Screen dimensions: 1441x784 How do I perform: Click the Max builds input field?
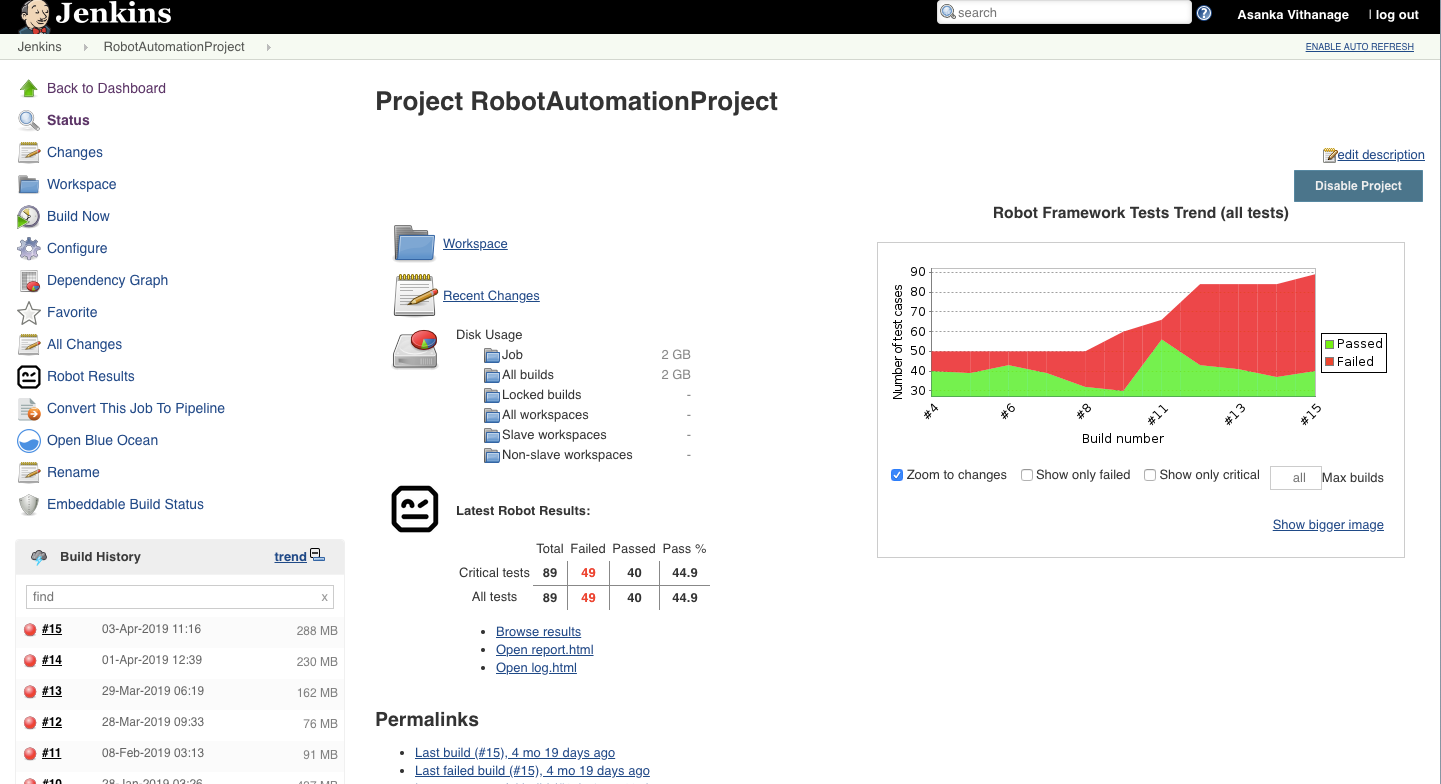click(1295, 478)
